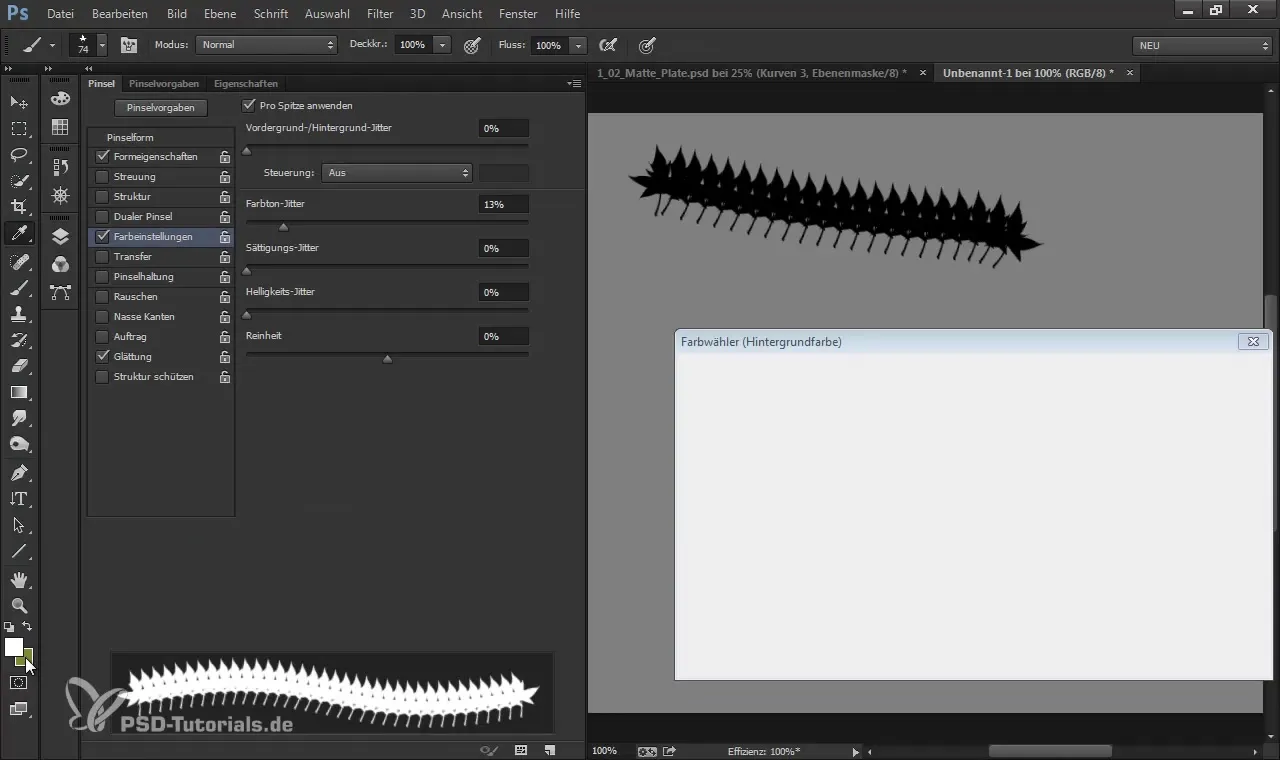
Task: Uncheck Glättung checkbox
Action: tap(102, 357)
